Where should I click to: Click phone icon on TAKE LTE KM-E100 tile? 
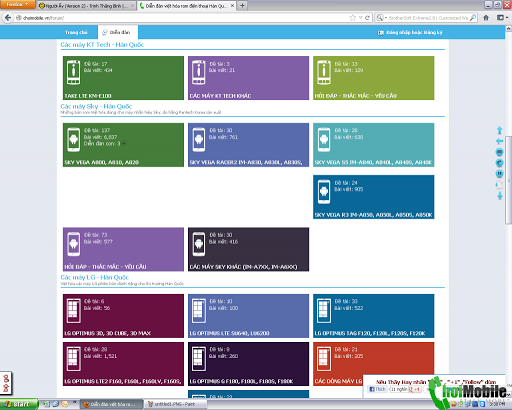(x=73, y=72)
